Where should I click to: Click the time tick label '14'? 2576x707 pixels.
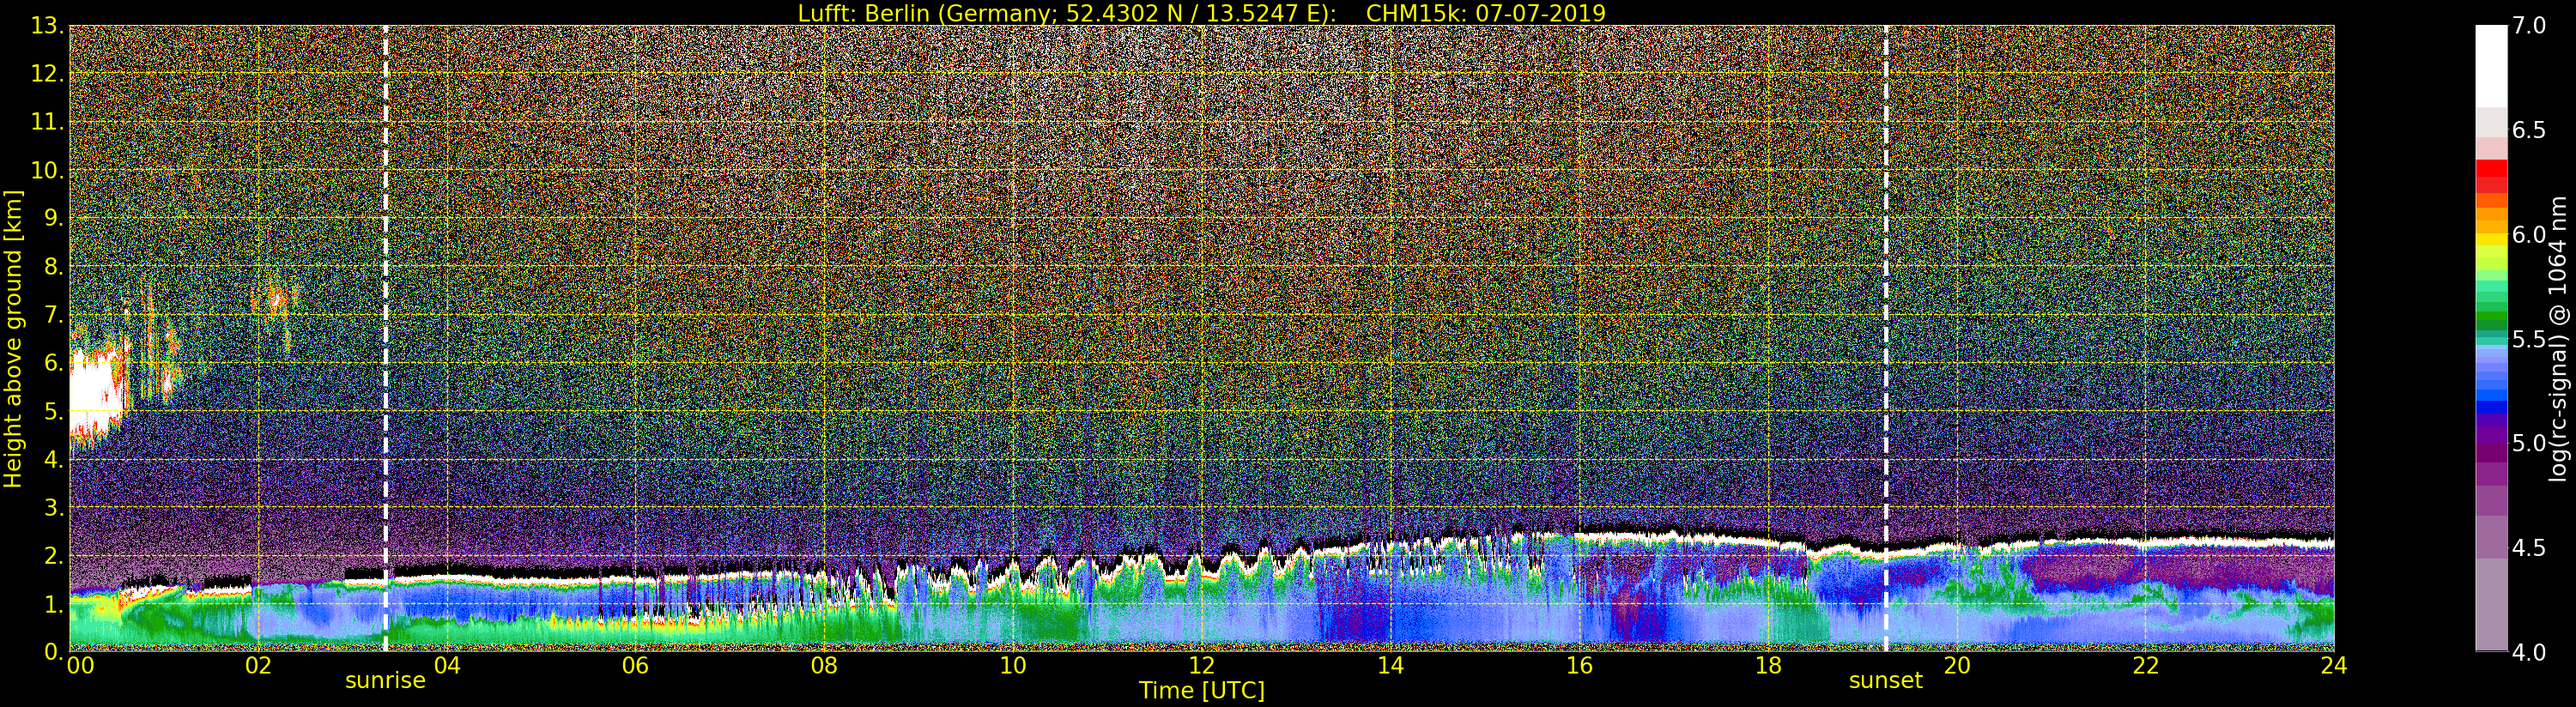coord(1391,666)
